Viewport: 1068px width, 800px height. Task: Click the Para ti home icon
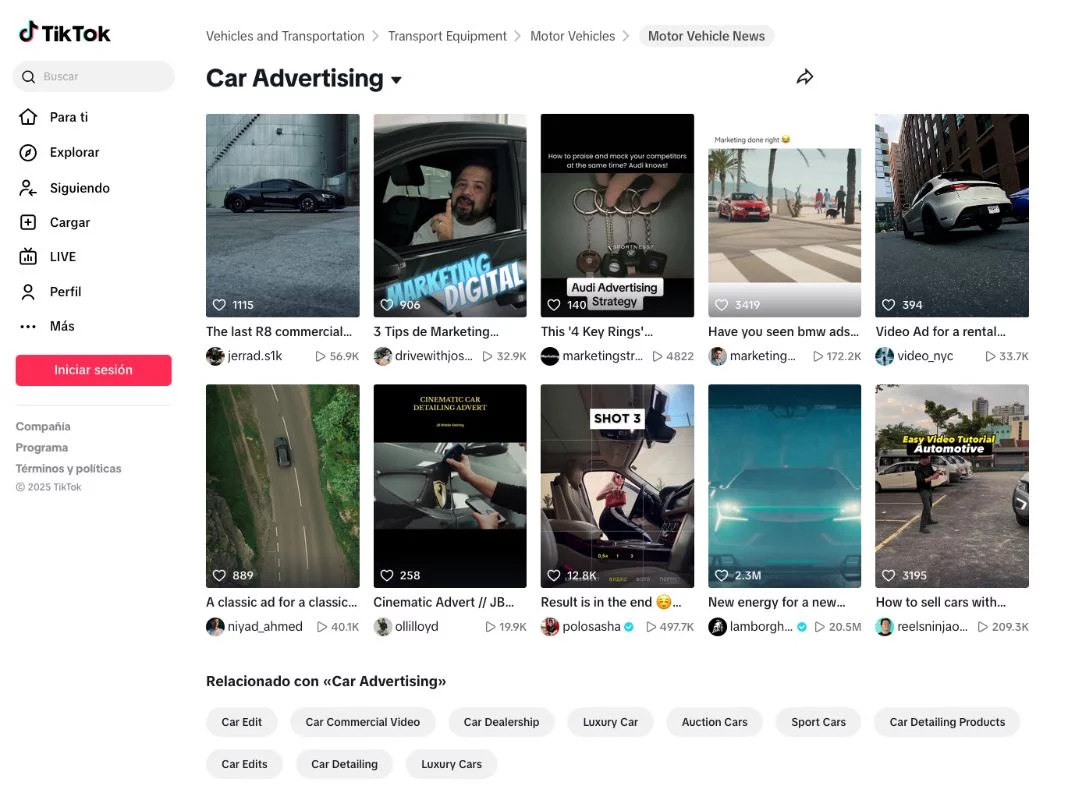[28, 117]
